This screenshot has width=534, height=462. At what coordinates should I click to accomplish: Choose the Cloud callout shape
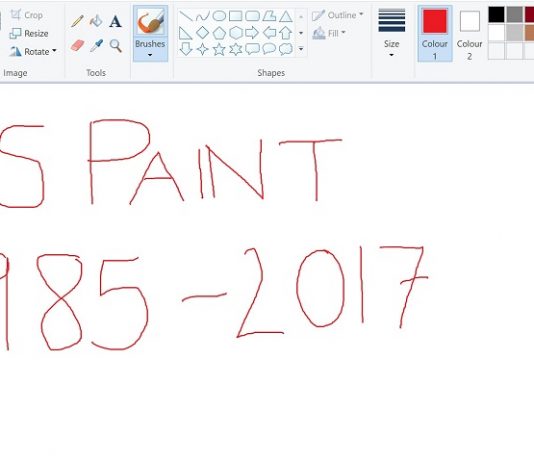click(286, 49)
